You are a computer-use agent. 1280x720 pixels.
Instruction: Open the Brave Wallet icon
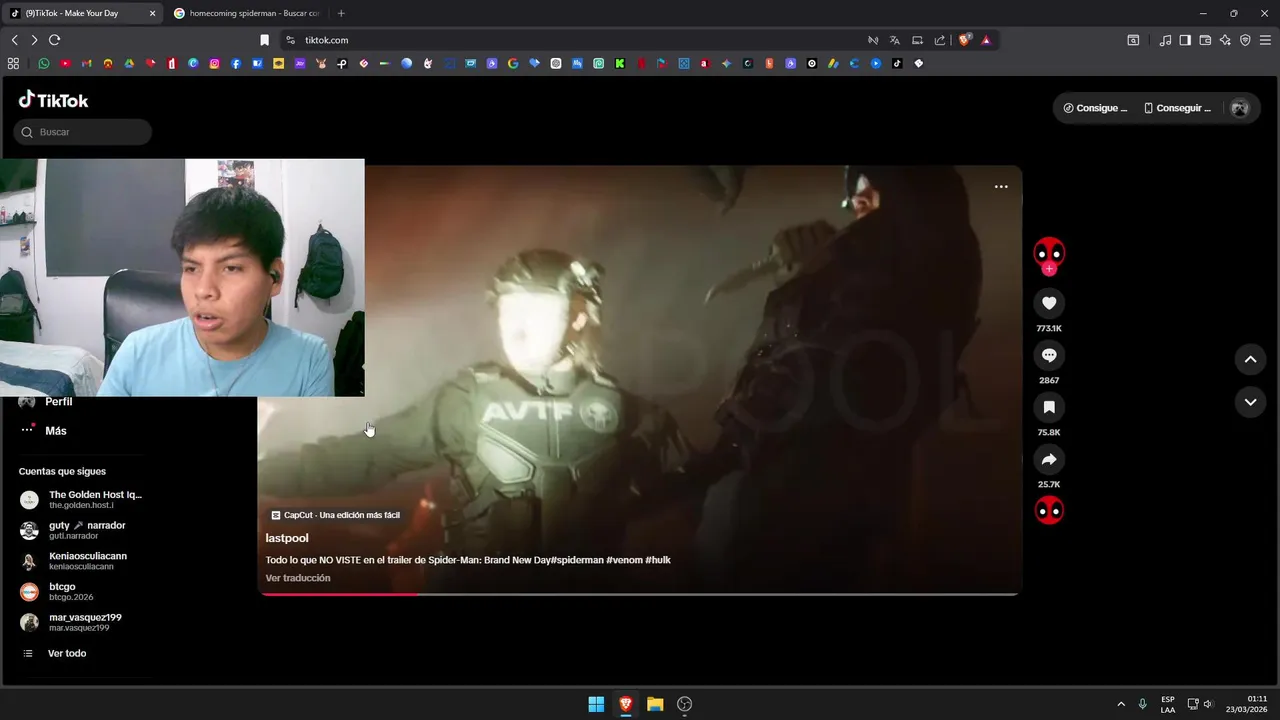coord(1205,40)
